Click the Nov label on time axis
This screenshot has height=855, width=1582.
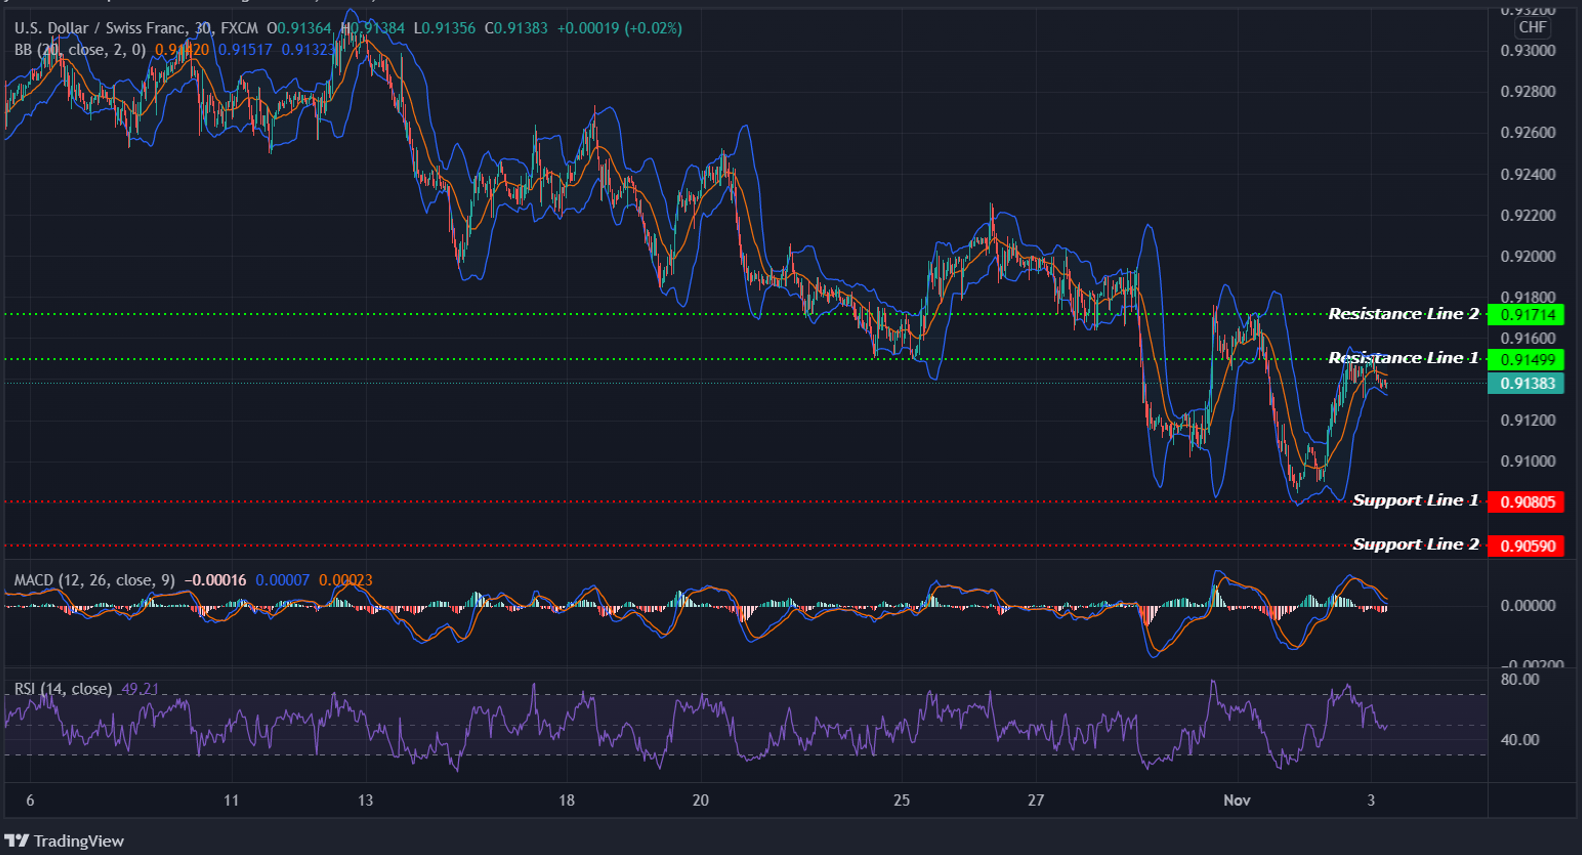tap(1237, 800)
